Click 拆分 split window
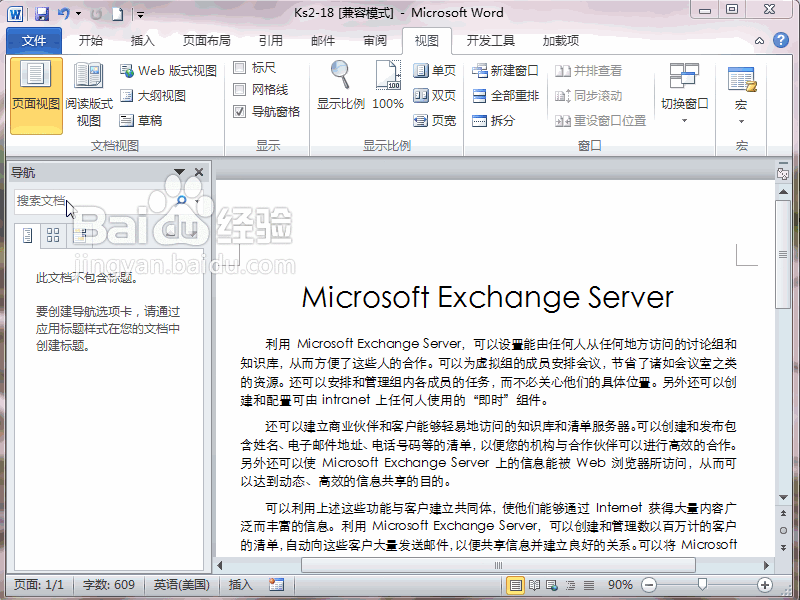 (493, 120)
